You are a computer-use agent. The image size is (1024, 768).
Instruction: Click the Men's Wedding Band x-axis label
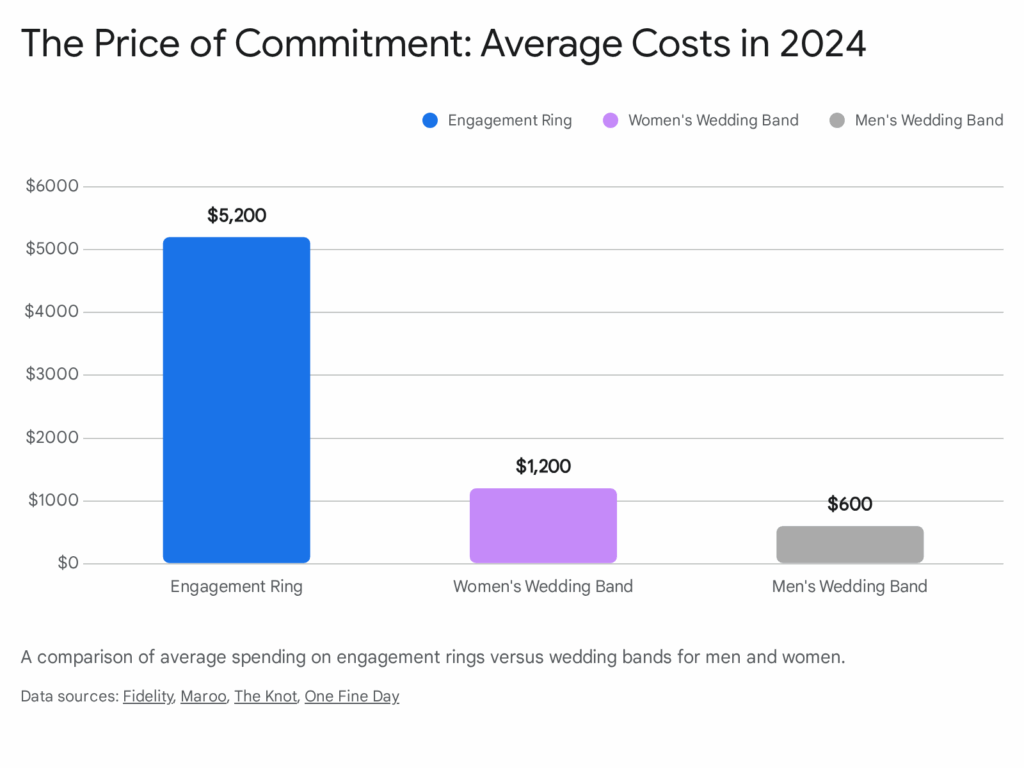pos(849,587)
